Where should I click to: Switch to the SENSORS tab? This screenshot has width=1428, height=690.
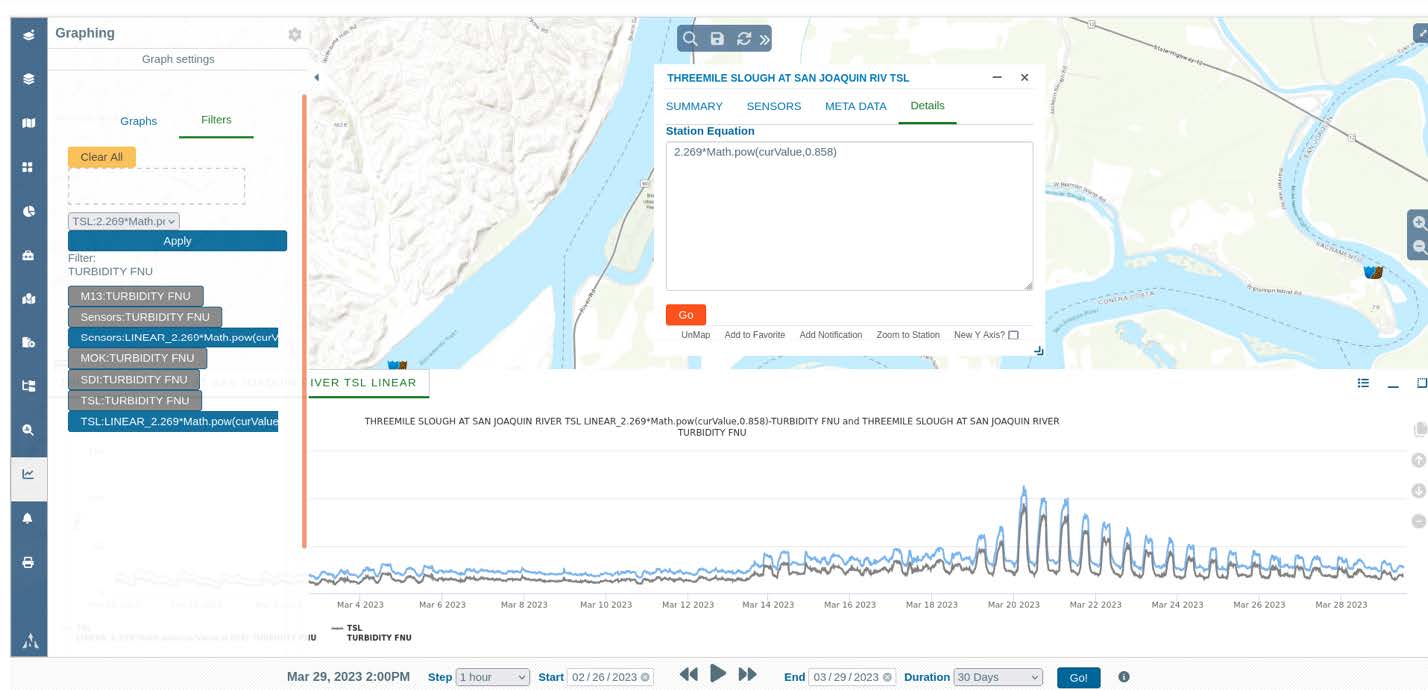pos(773,106)
